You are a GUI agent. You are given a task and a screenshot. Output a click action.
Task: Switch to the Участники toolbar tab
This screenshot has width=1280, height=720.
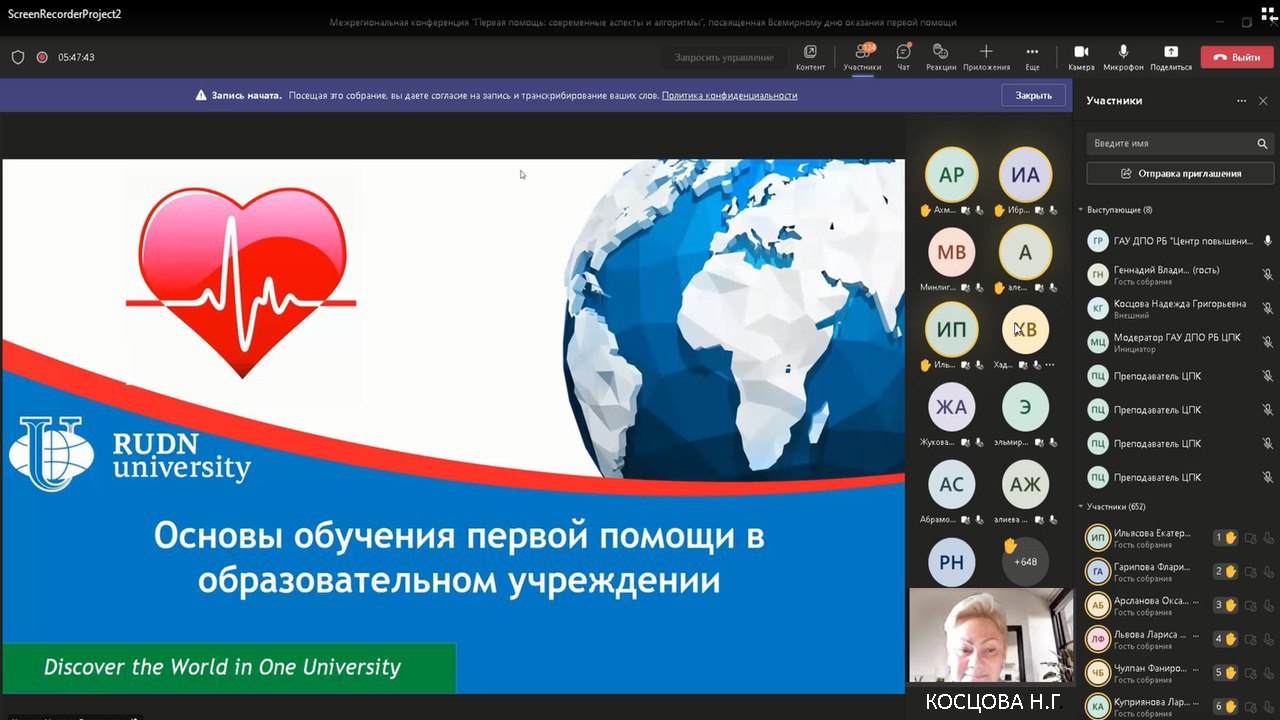[861, 56]
